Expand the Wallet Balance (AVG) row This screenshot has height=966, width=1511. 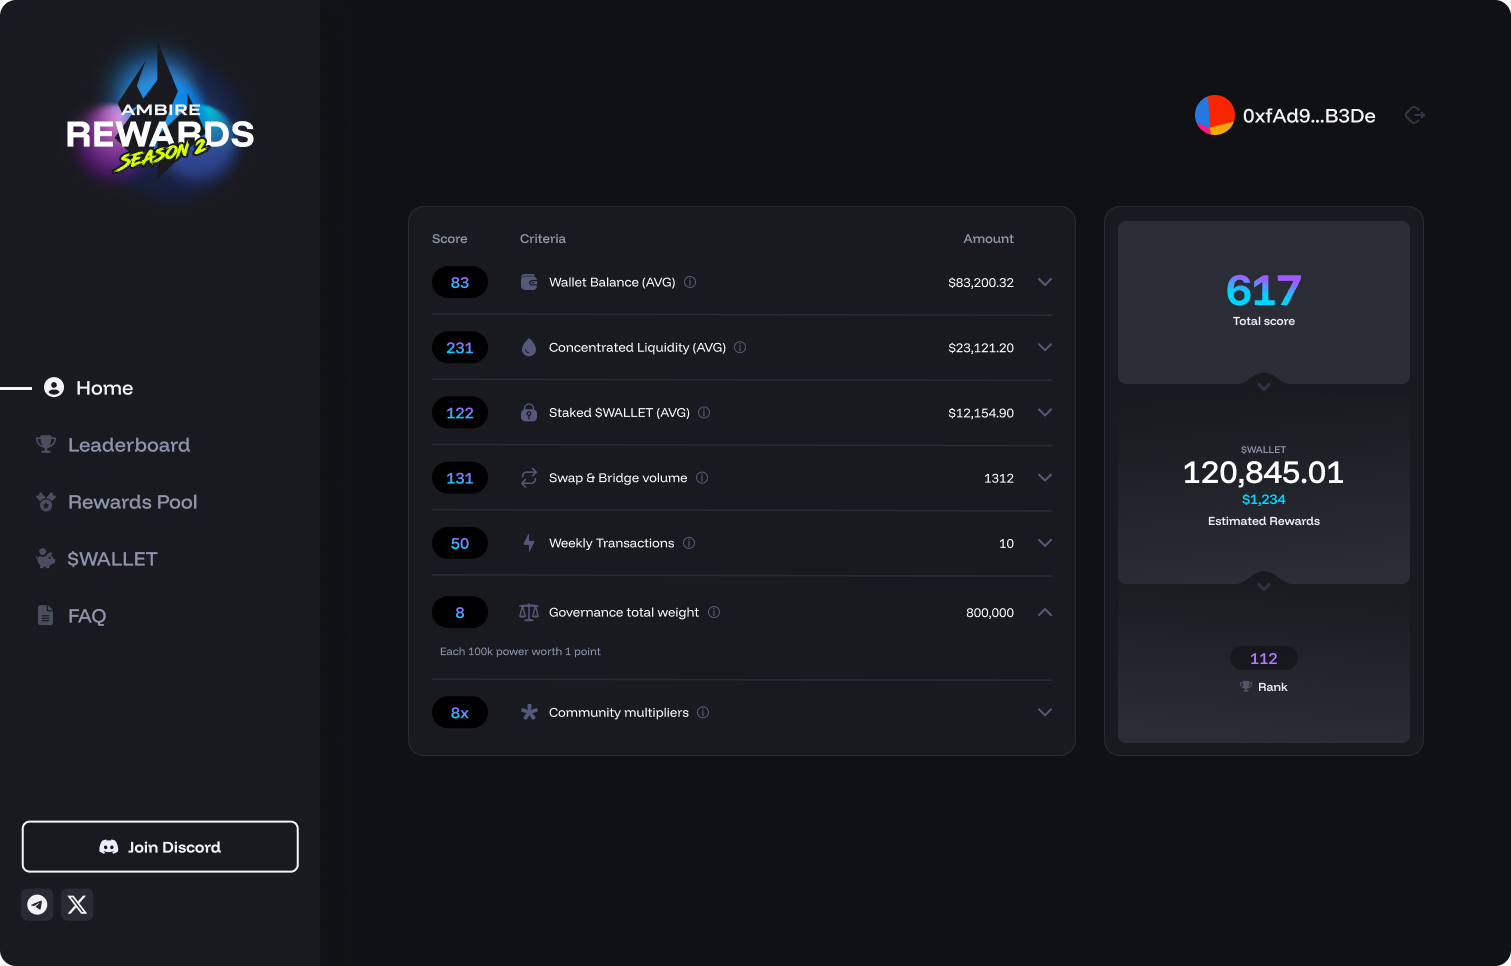point(1045,282)
